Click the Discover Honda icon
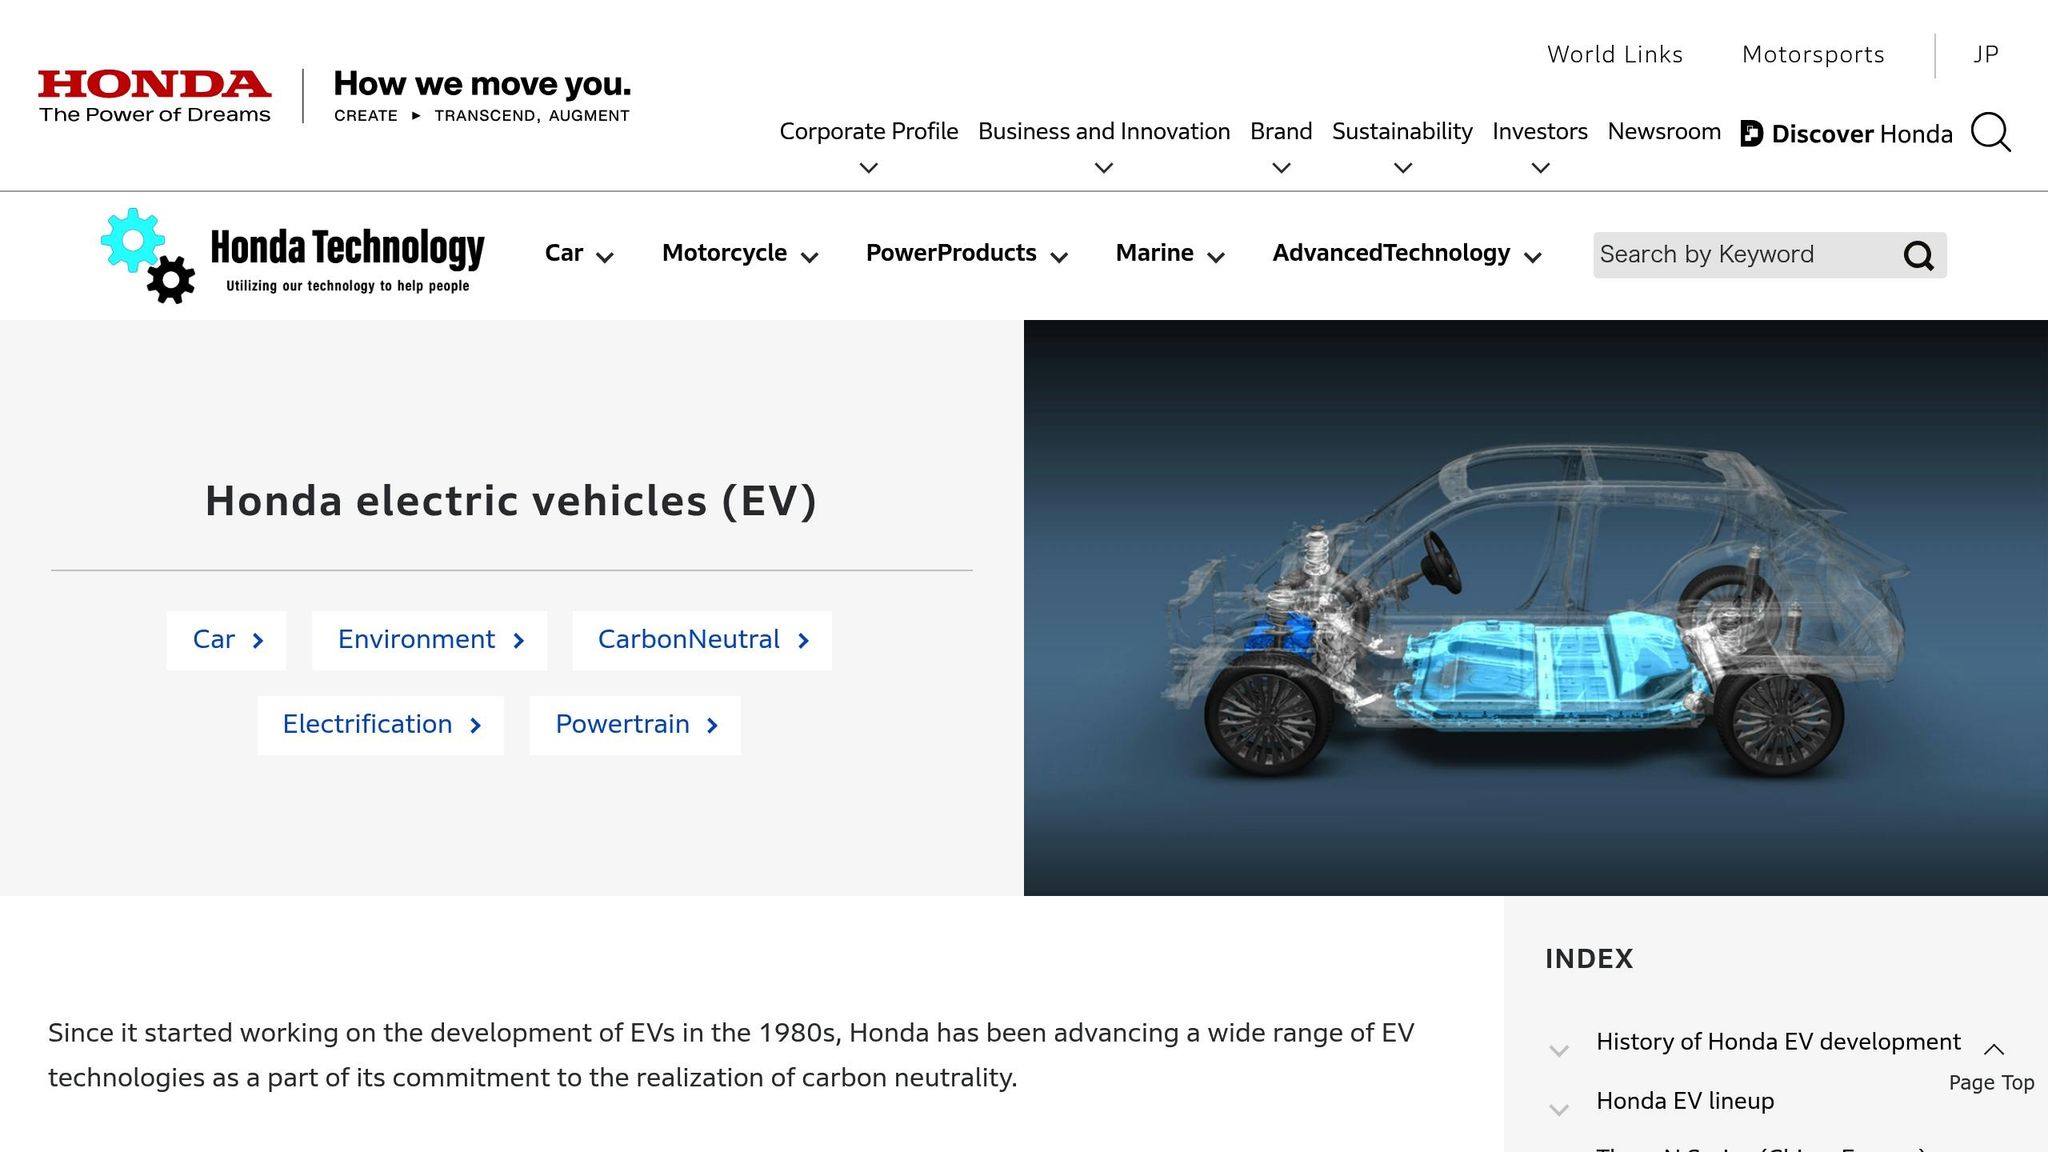Viewport: 2048px width, 1152px height. click(x=1752, y=133)
